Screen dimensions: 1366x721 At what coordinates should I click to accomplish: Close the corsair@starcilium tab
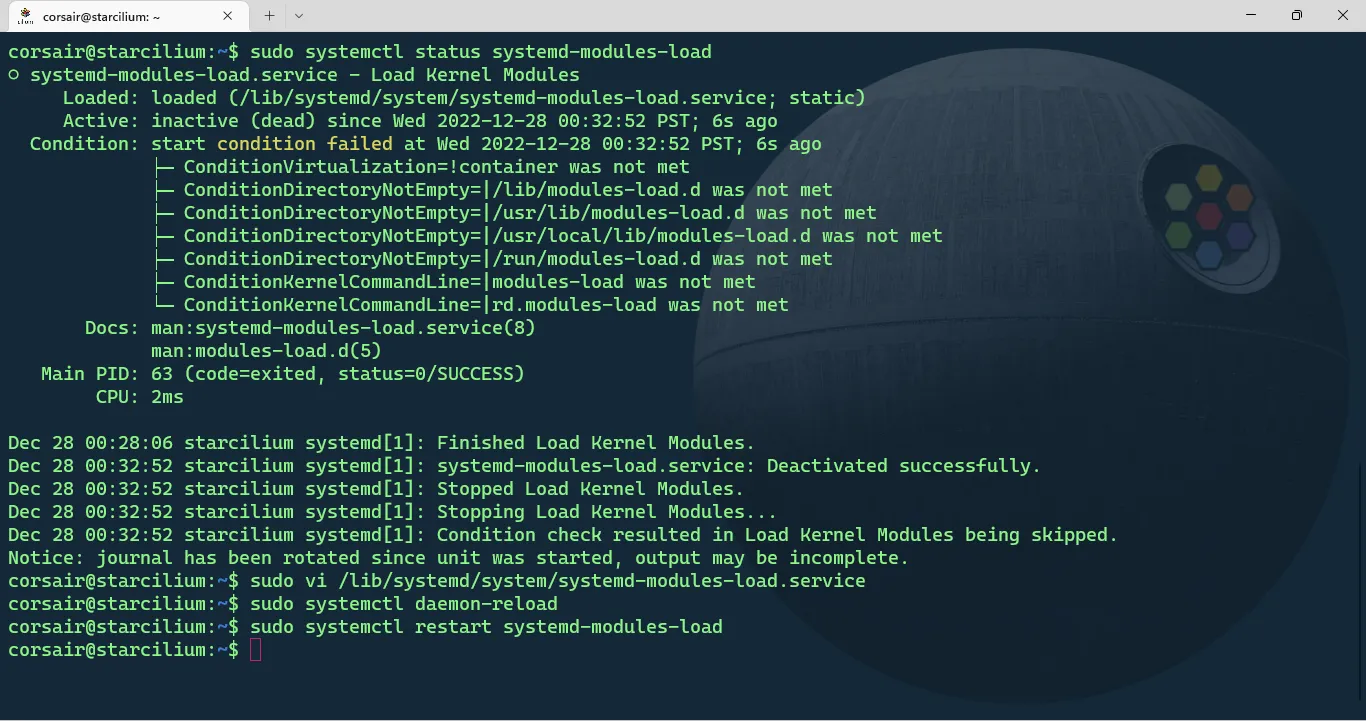click(x=228, y=16)
